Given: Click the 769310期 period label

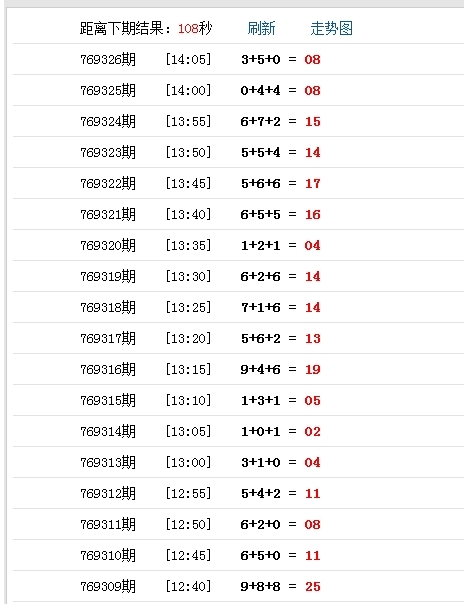Looking at the screenshot, I should pos(108,556).
